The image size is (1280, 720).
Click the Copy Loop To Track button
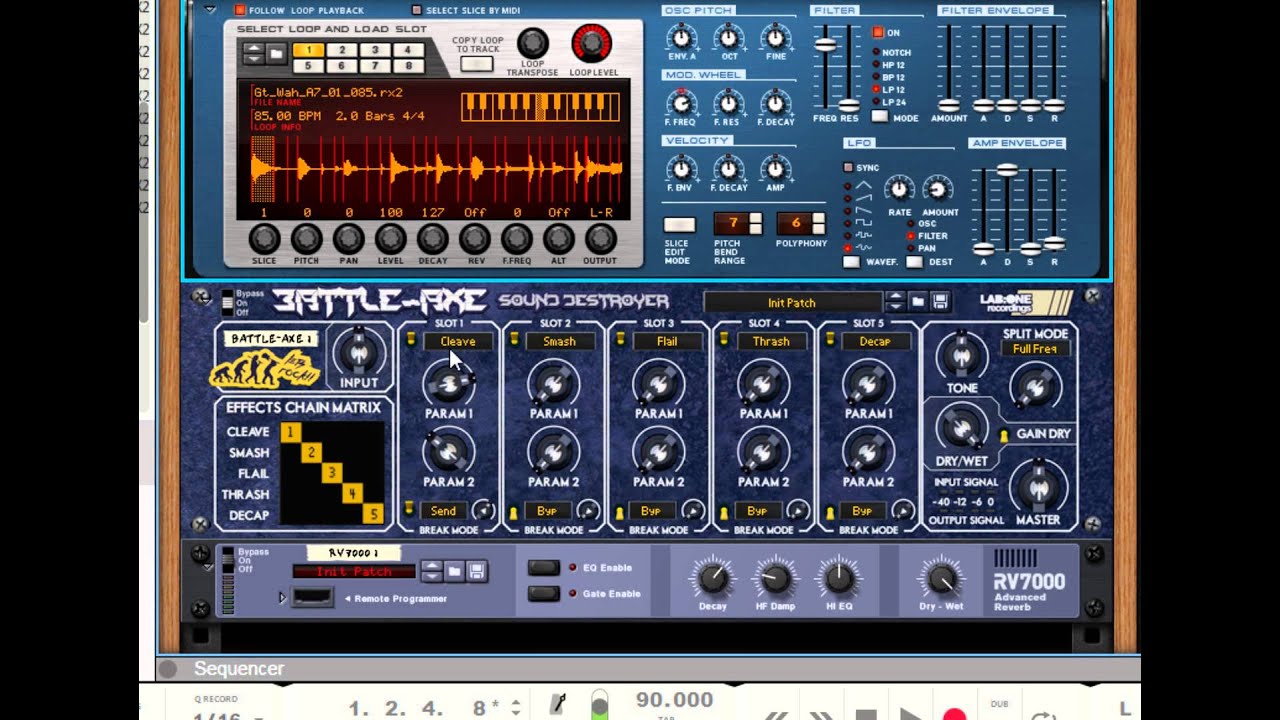[477, 64]
